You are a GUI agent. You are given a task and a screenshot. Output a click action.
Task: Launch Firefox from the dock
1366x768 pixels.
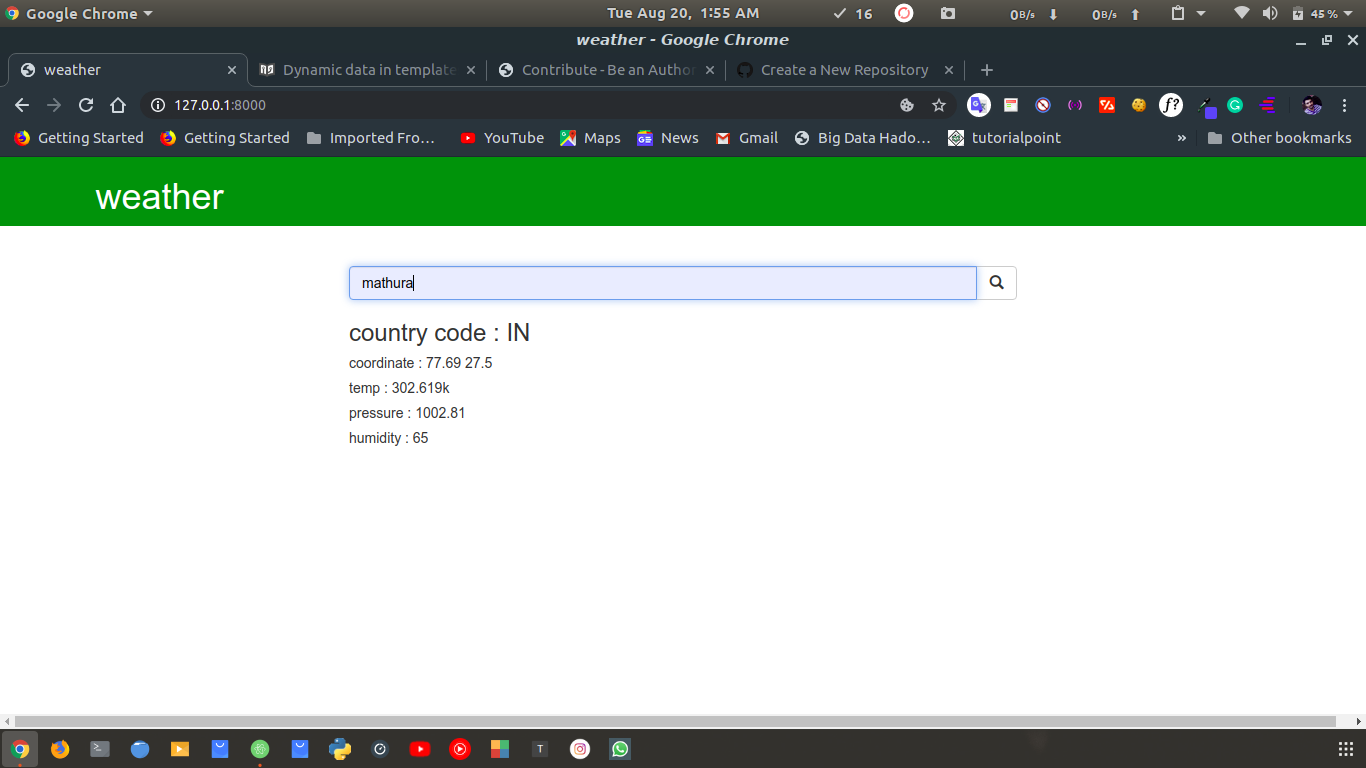[60, 748]
